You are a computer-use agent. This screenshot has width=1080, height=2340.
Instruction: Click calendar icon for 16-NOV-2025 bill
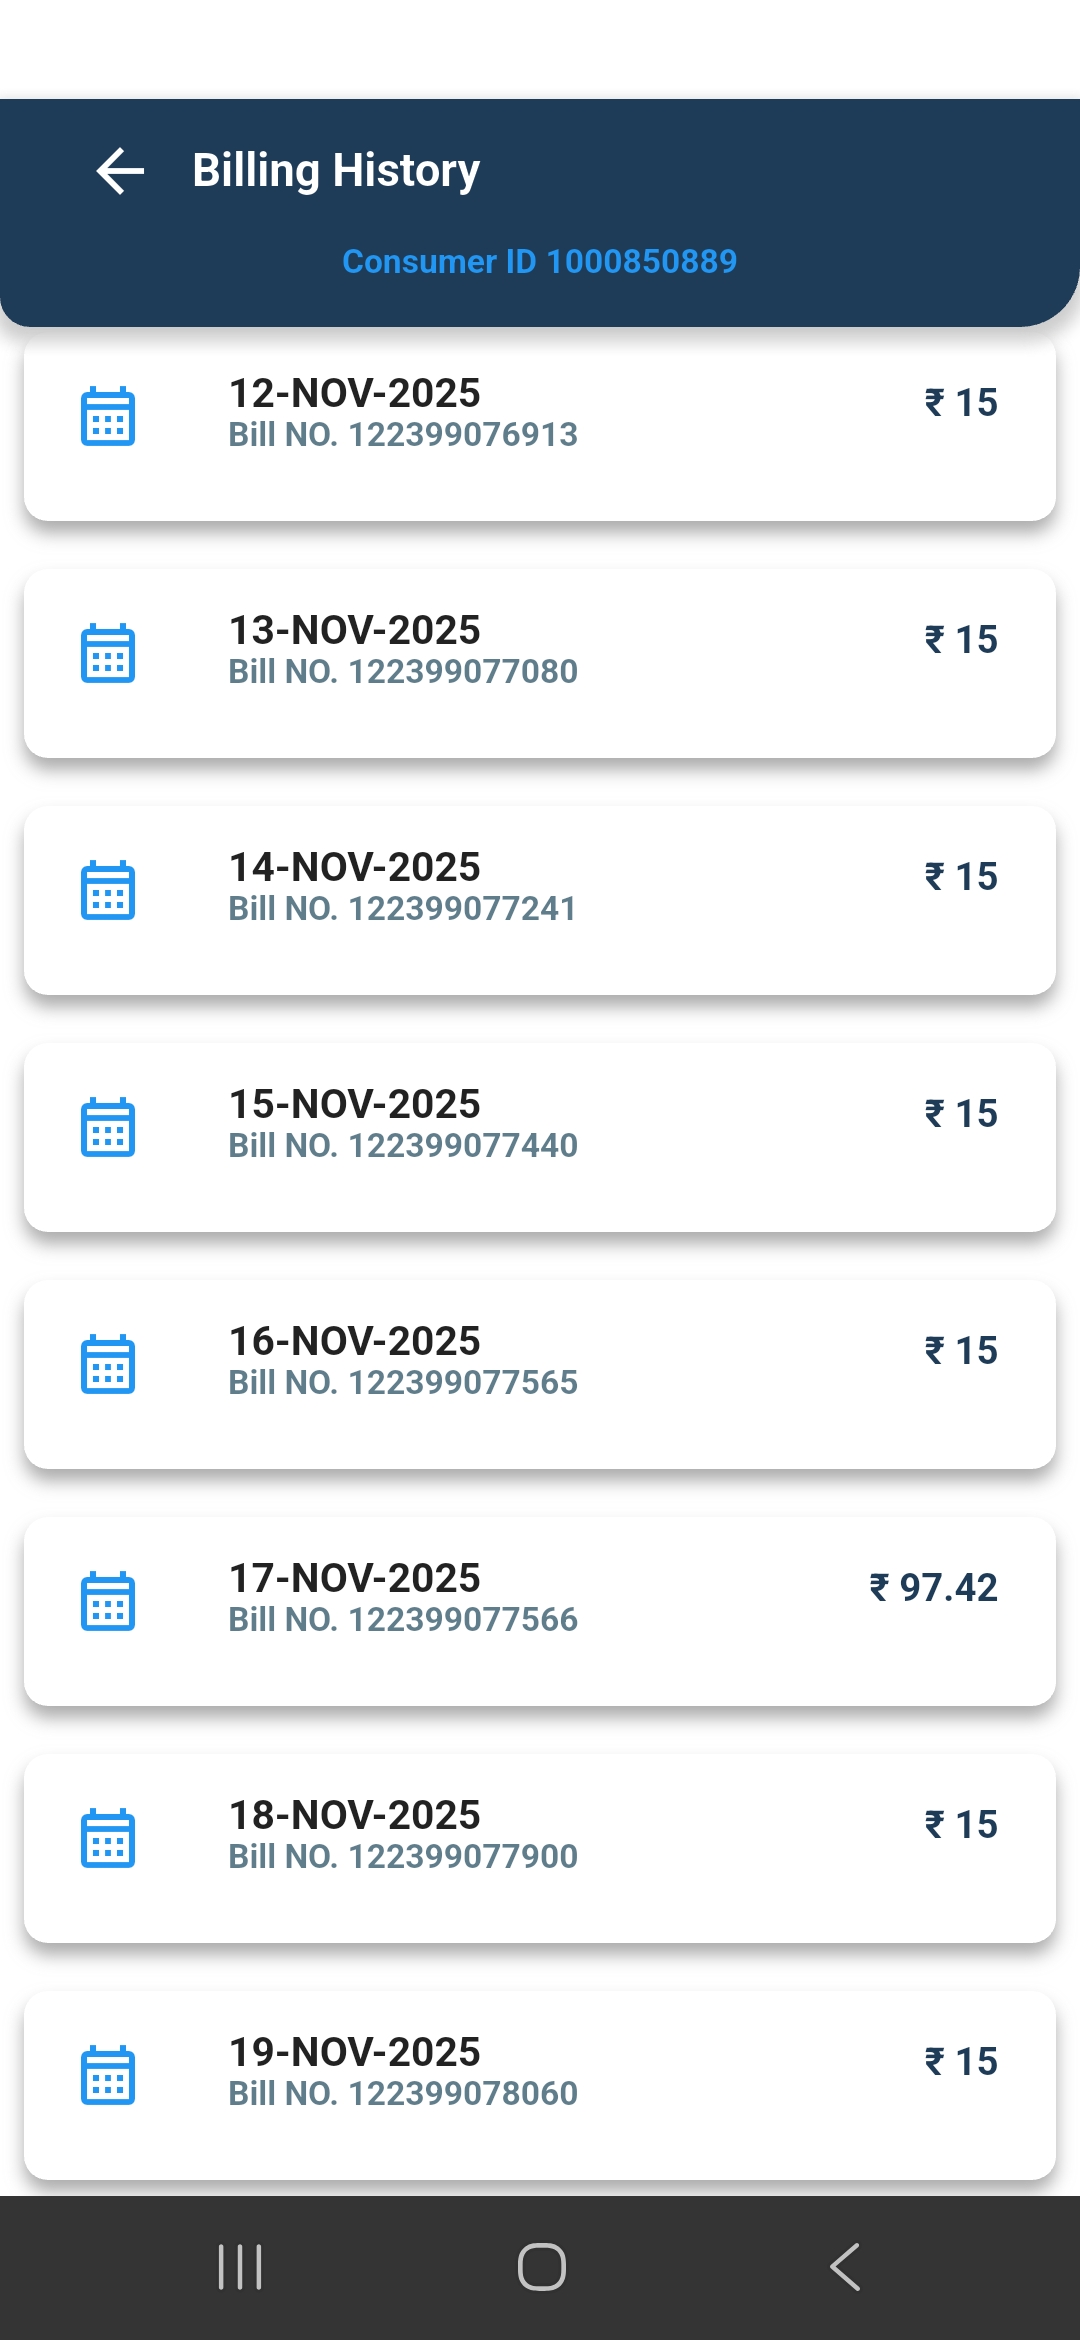(108, 1364)
